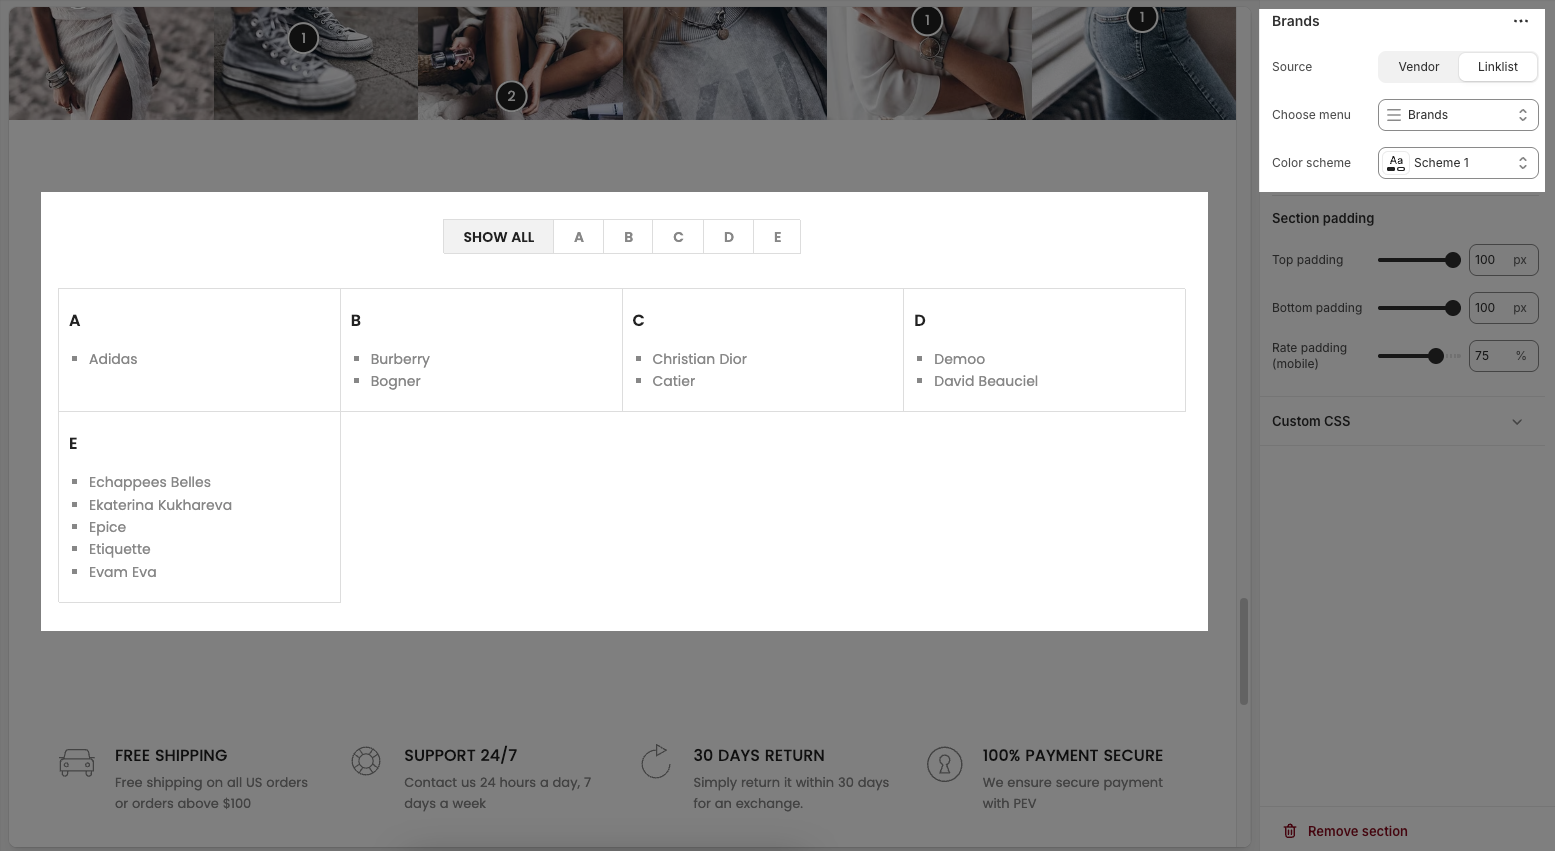Click the 30 DAYS RETURN heading
Screen dimensions: 1555x851
[x=759, y=756]
